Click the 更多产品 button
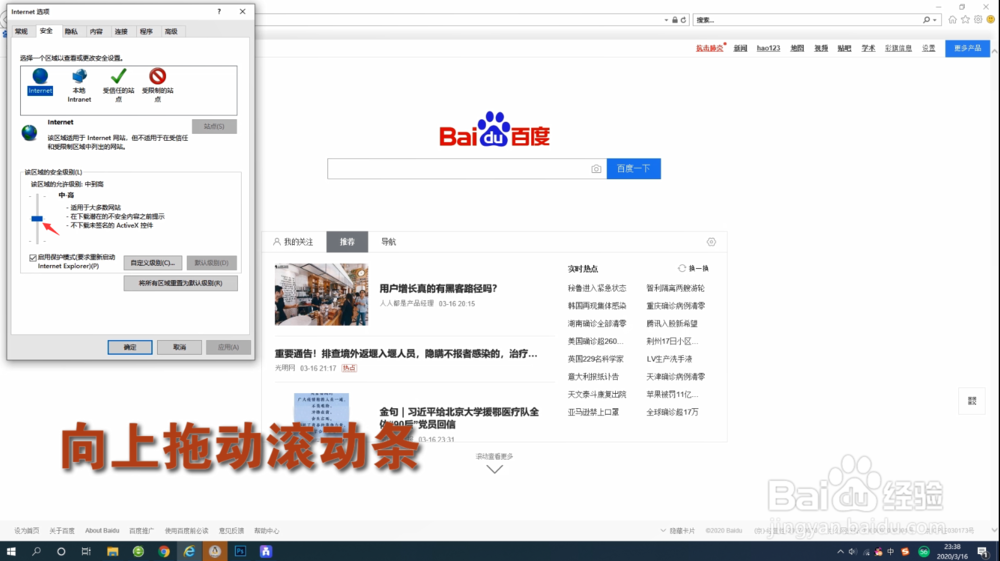The width and height of the screenshot is (1000, 561). (967, 48)
